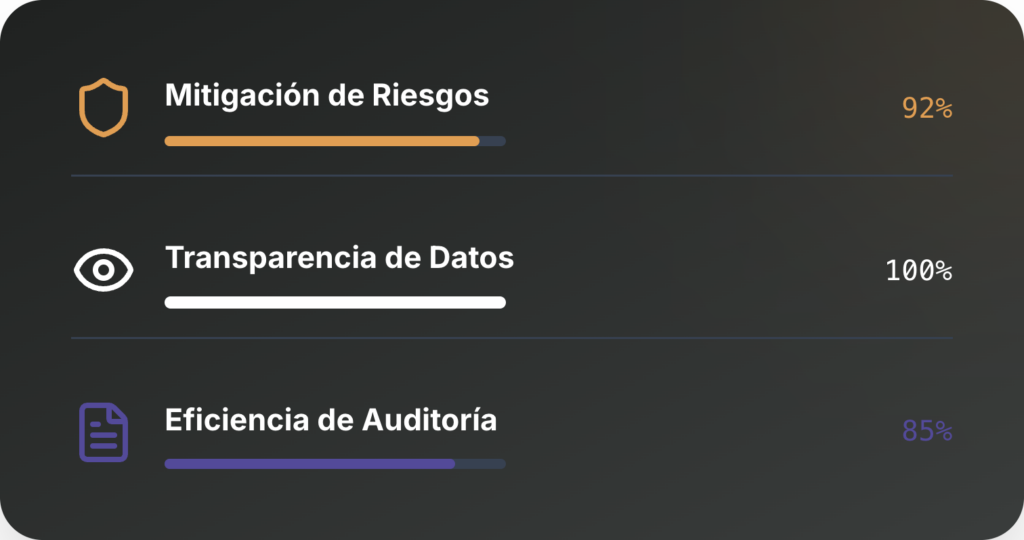This screenshot has height=540, width=1024.
Task: Click the purple filled progress bar
Action: [x=309, y=464]
